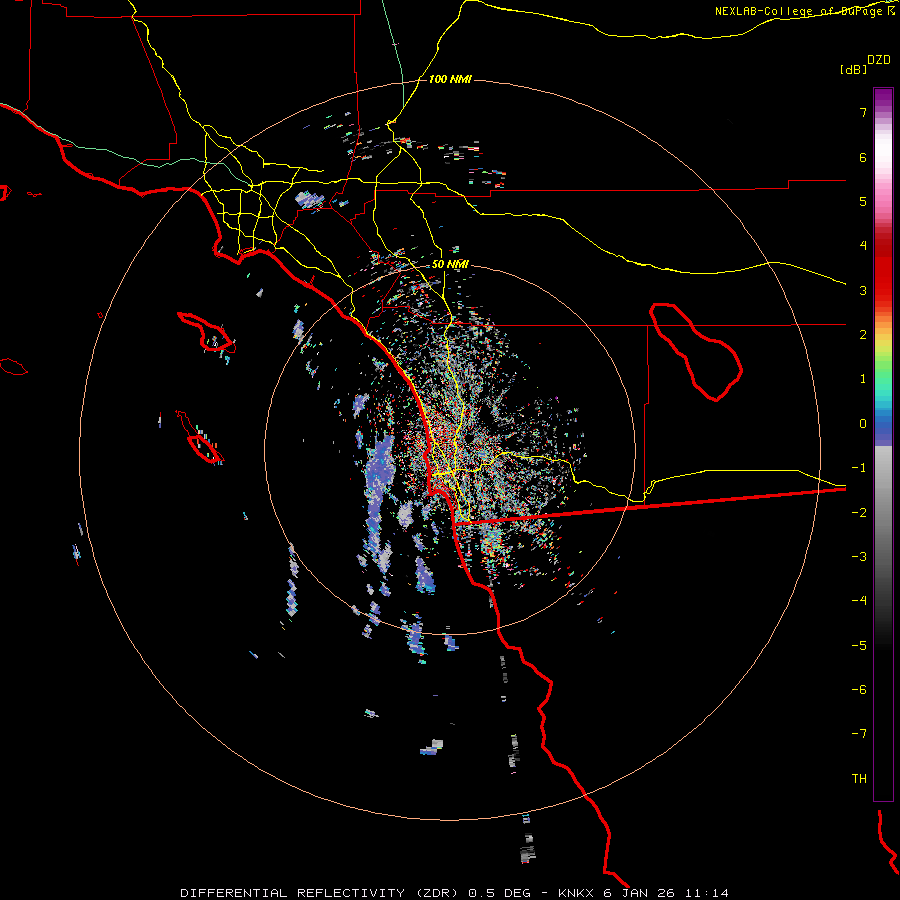Click the 0 dB value on color scale
900x900 pixels.
[863, 424]
